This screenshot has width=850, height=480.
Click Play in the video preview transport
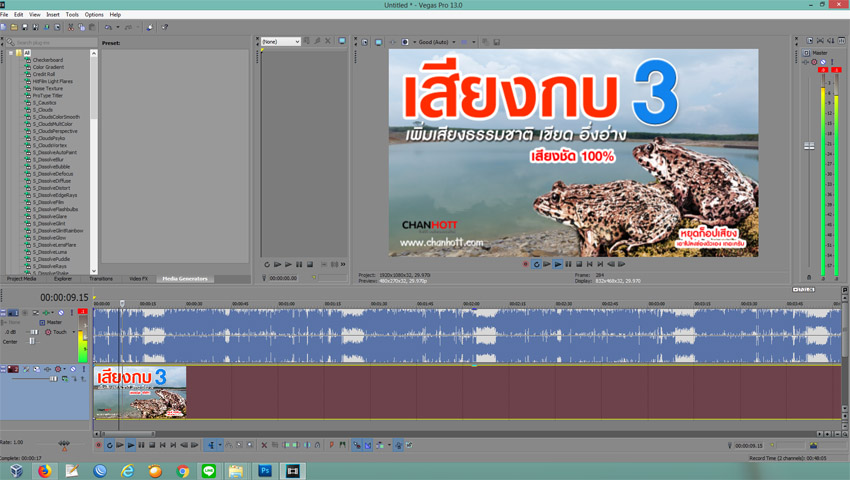click(558, 264)
